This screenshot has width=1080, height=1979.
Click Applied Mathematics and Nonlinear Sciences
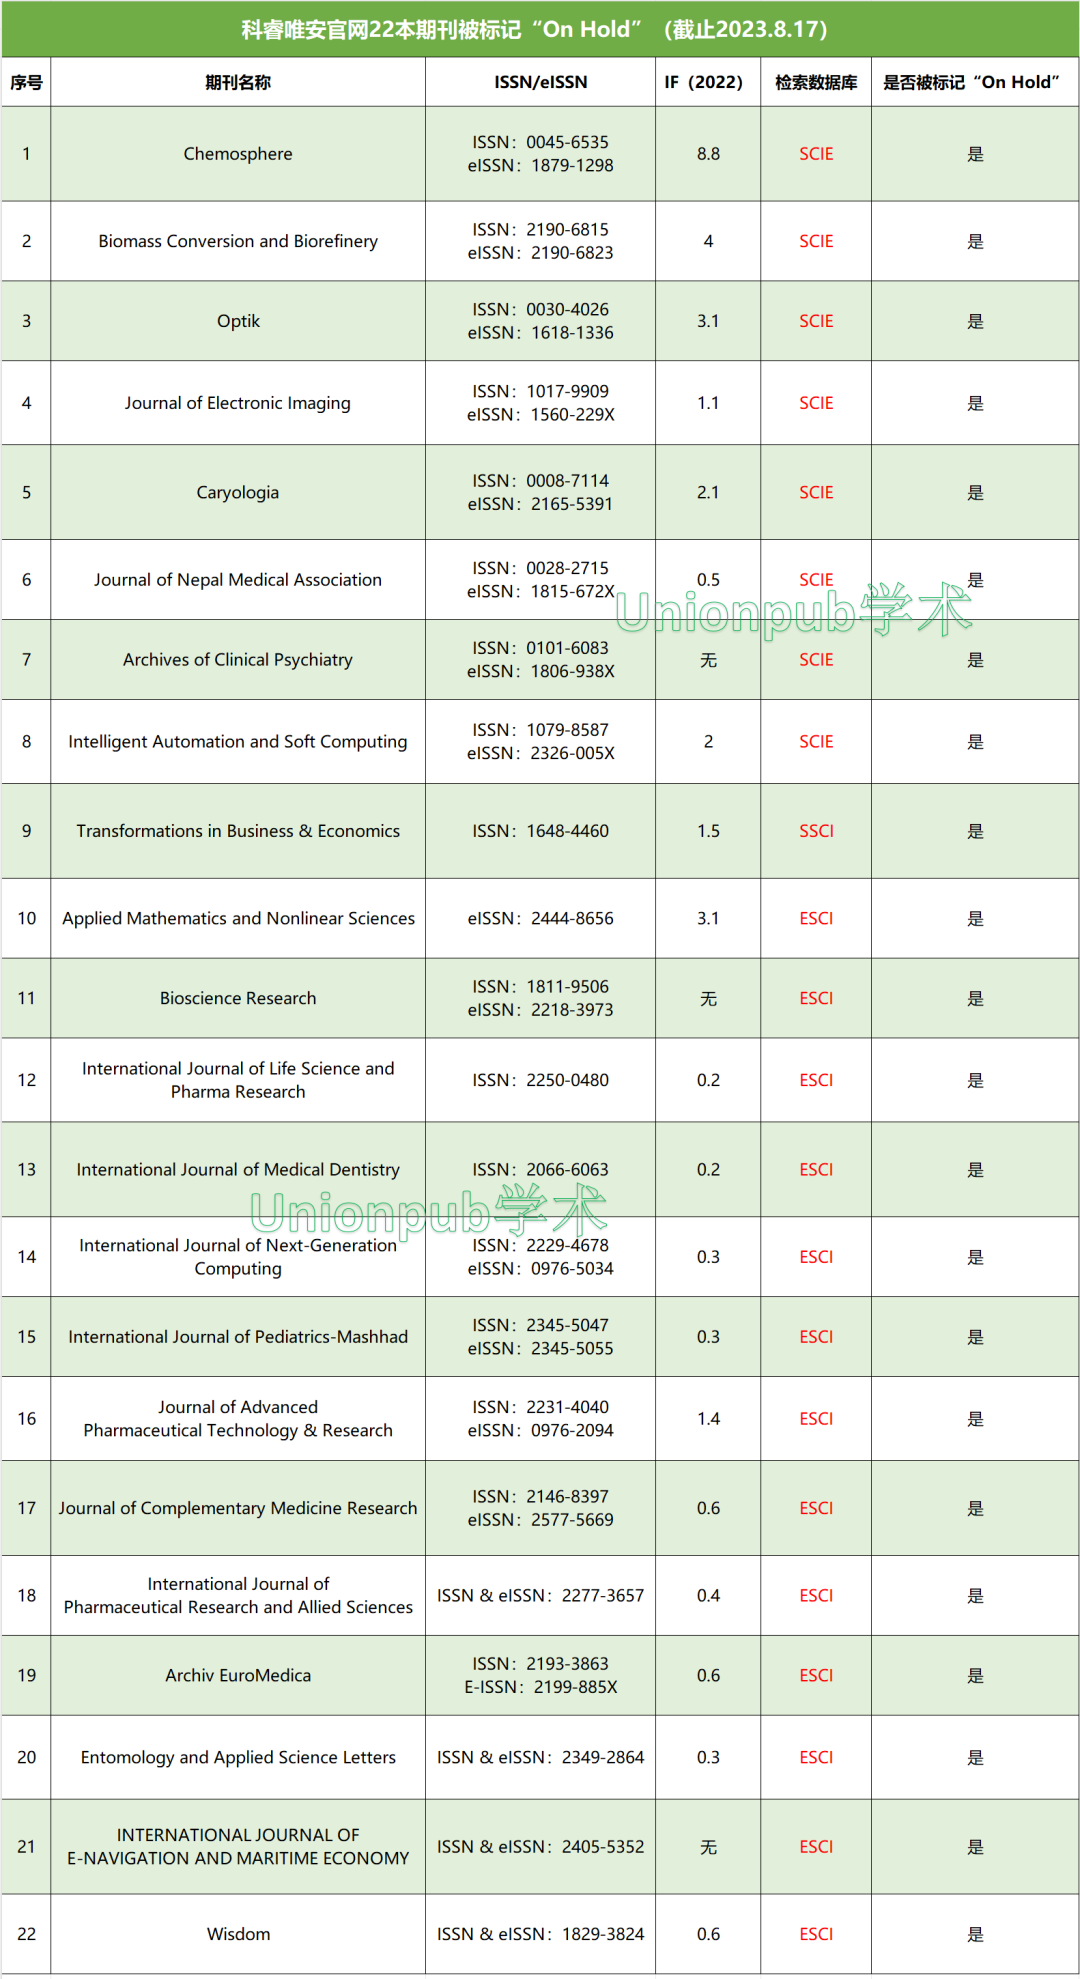point(238,918)
